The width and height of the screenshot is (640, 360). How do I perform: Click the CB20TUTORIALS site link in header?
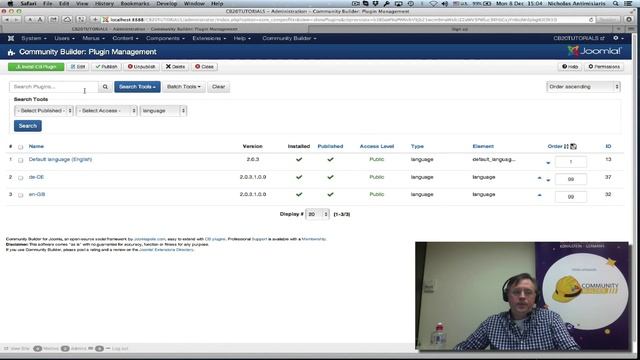coord(579,38)
